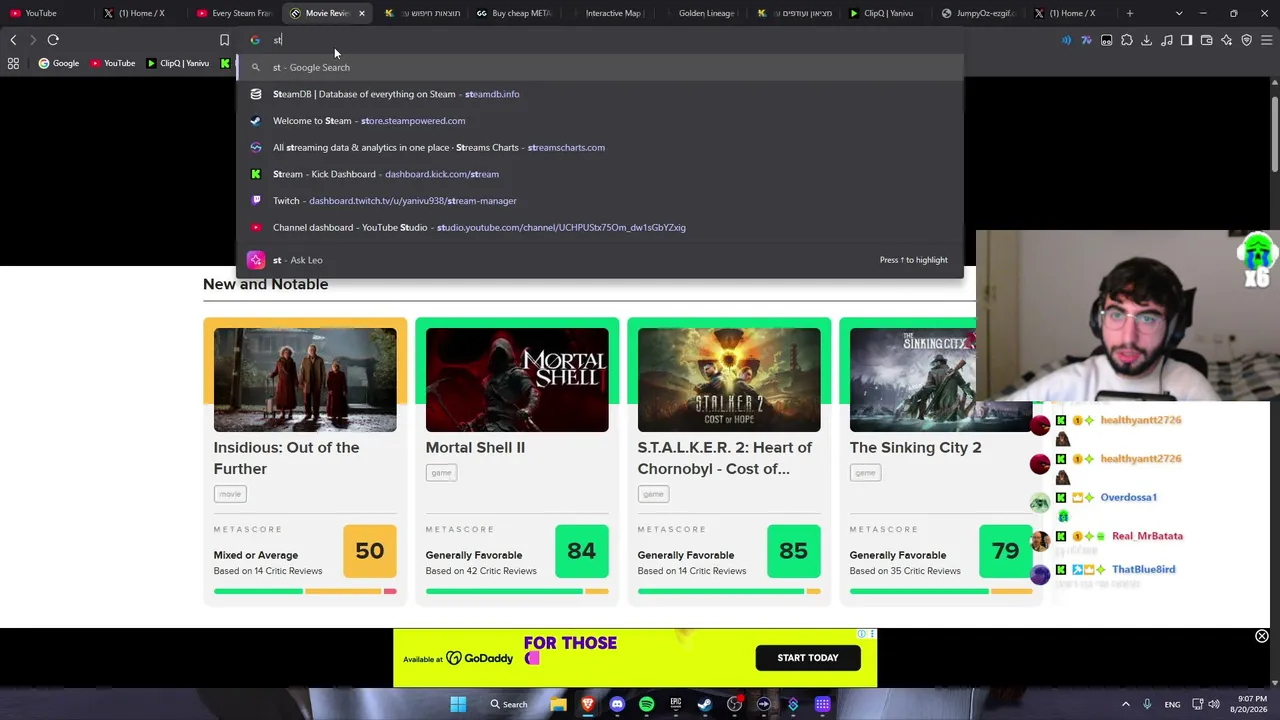This screenshot has width=1280, height=720.
Task: Open the S.T.A.L.K.E.R. 2 cover image
Action: click(x=729, y=380)
